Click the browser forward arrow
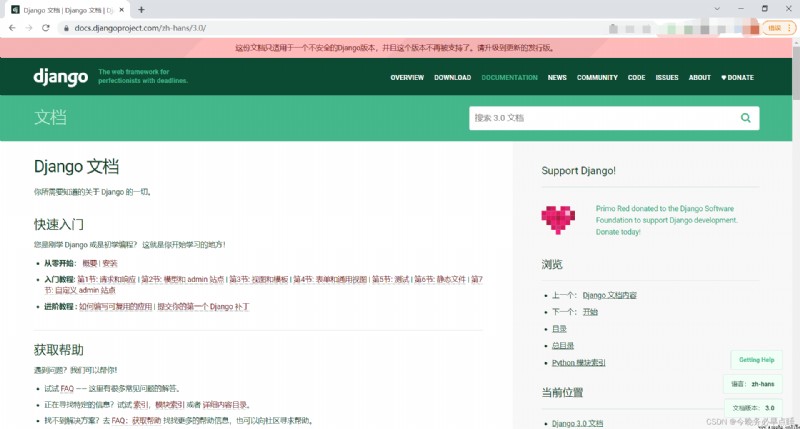800x429 pixels. point(29,28)
